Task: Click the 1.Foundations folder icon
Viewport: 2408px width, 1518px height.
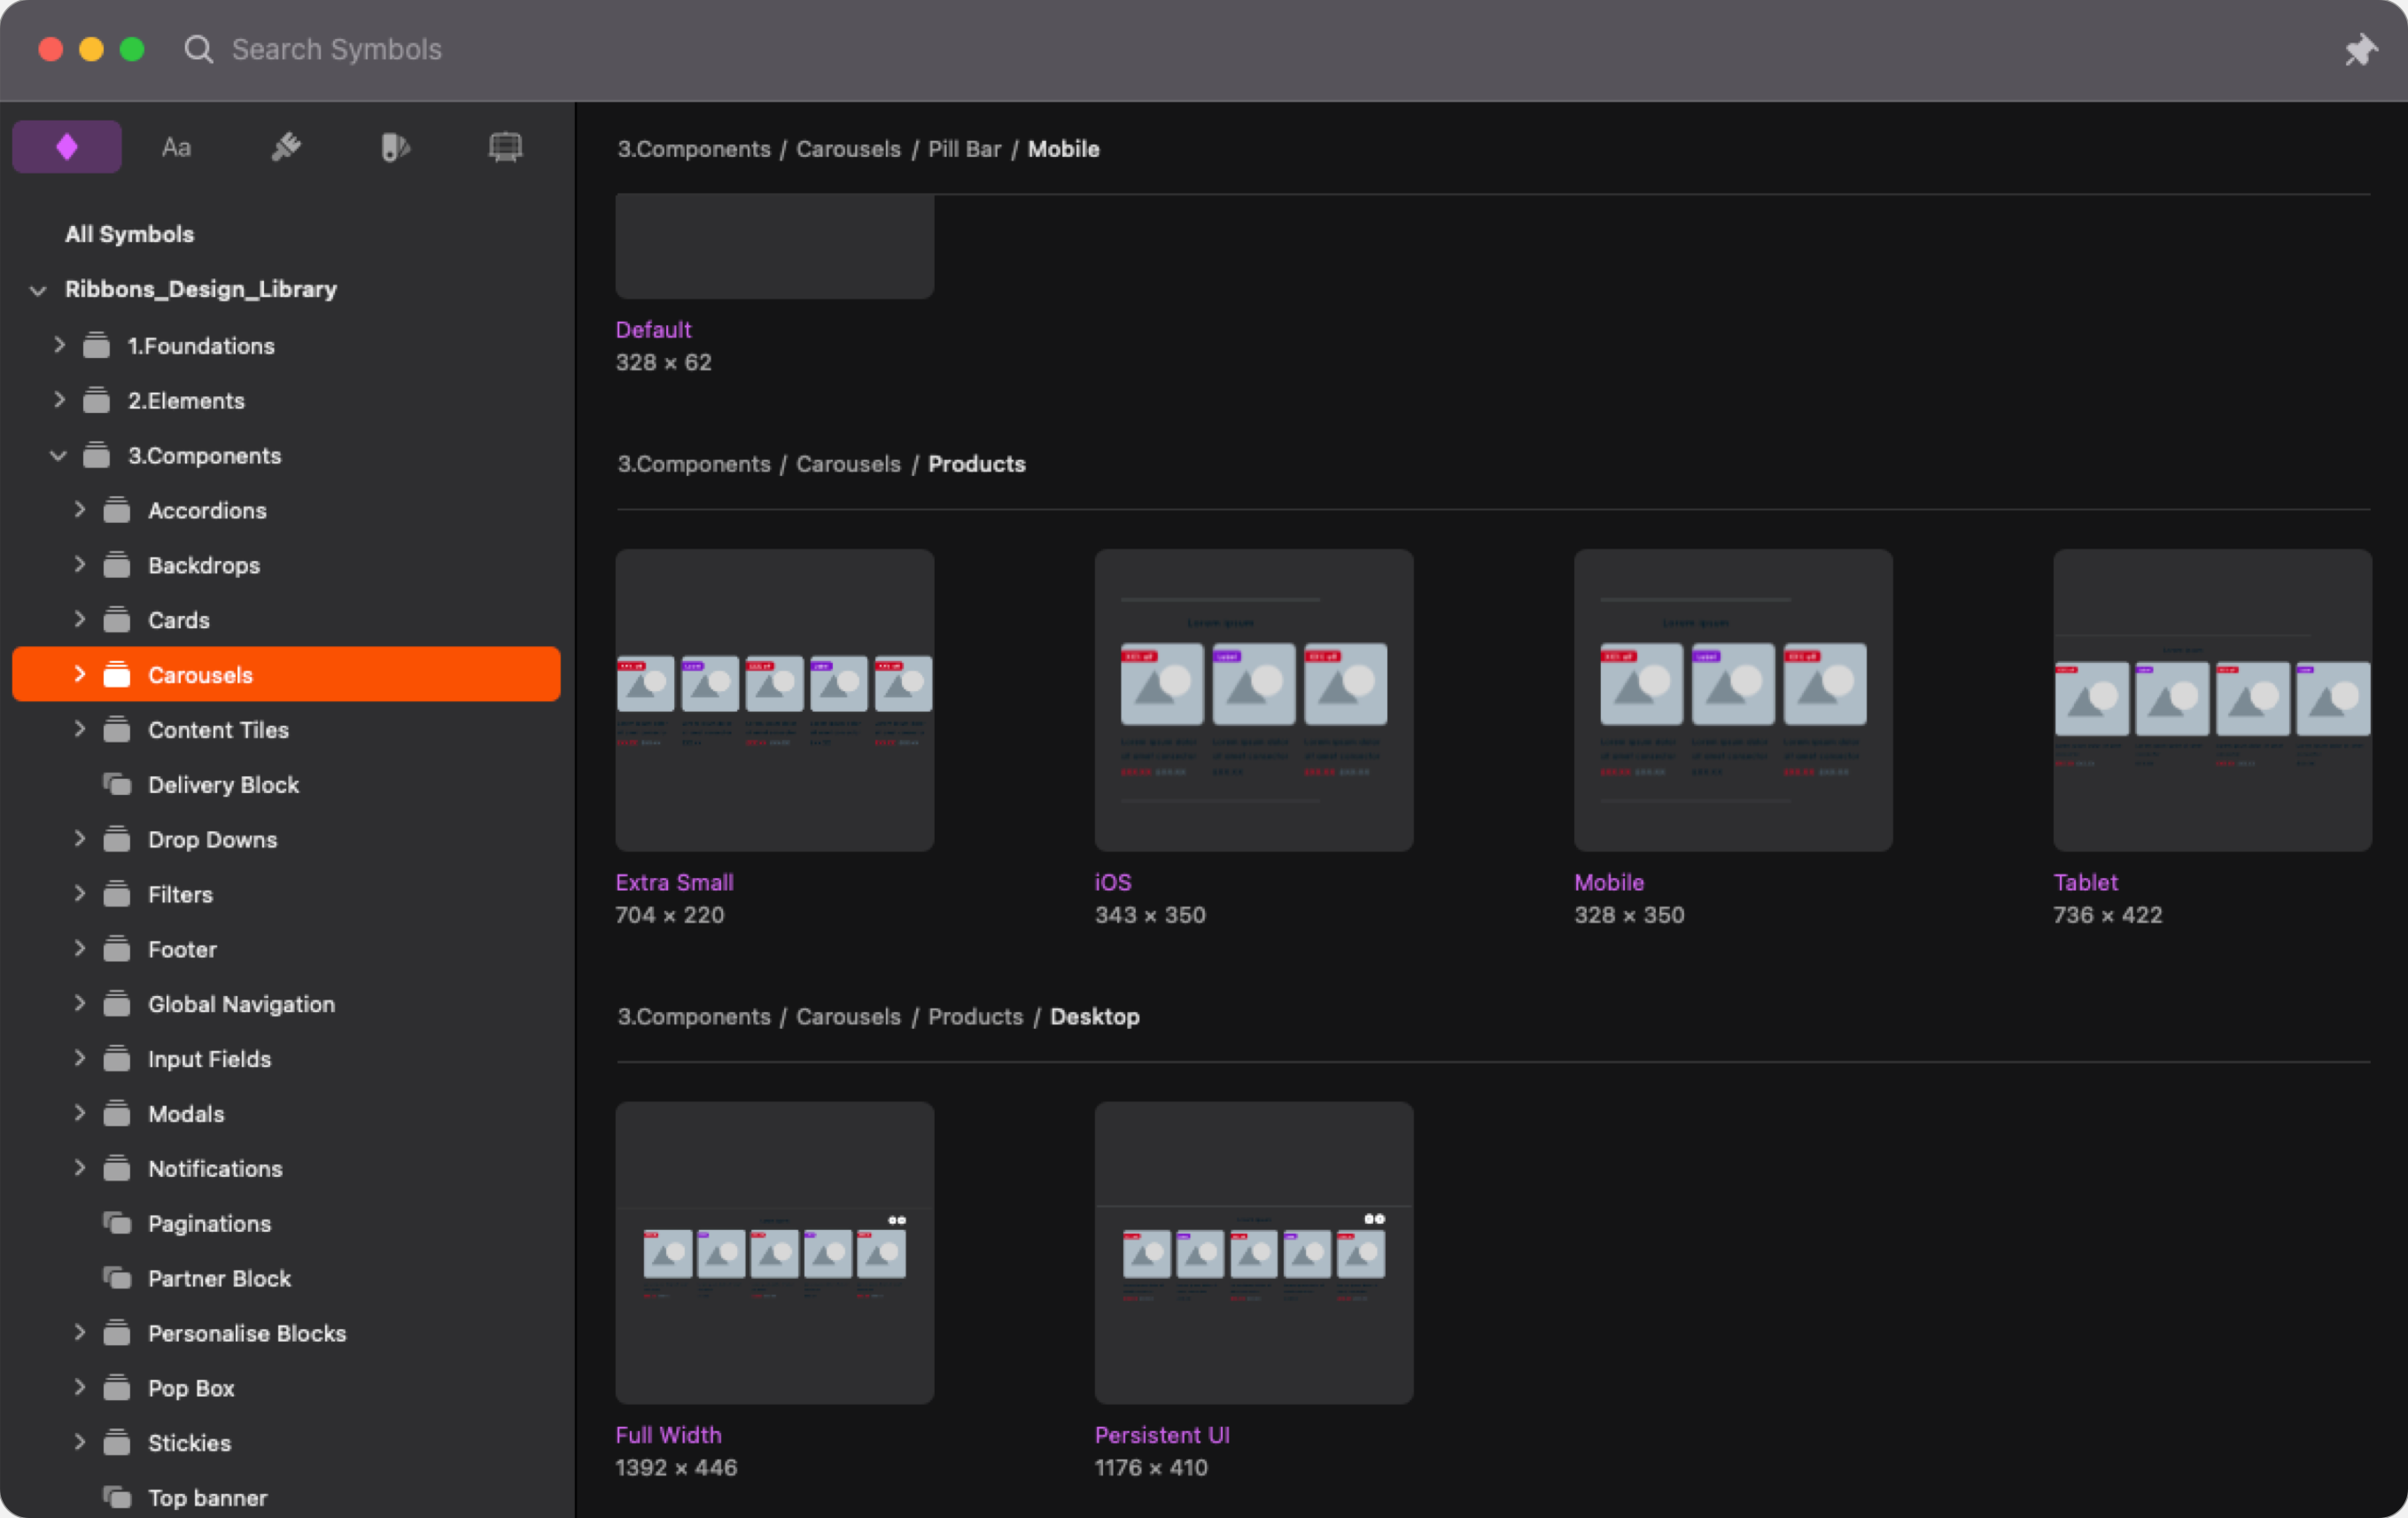Action: pos(96,345)
